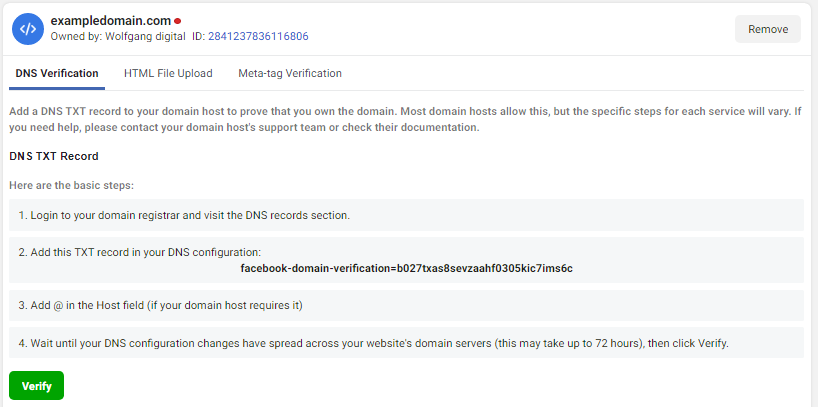
Task: Click the Owned by label
Action: pyautogui.click(x=76, y=36)
